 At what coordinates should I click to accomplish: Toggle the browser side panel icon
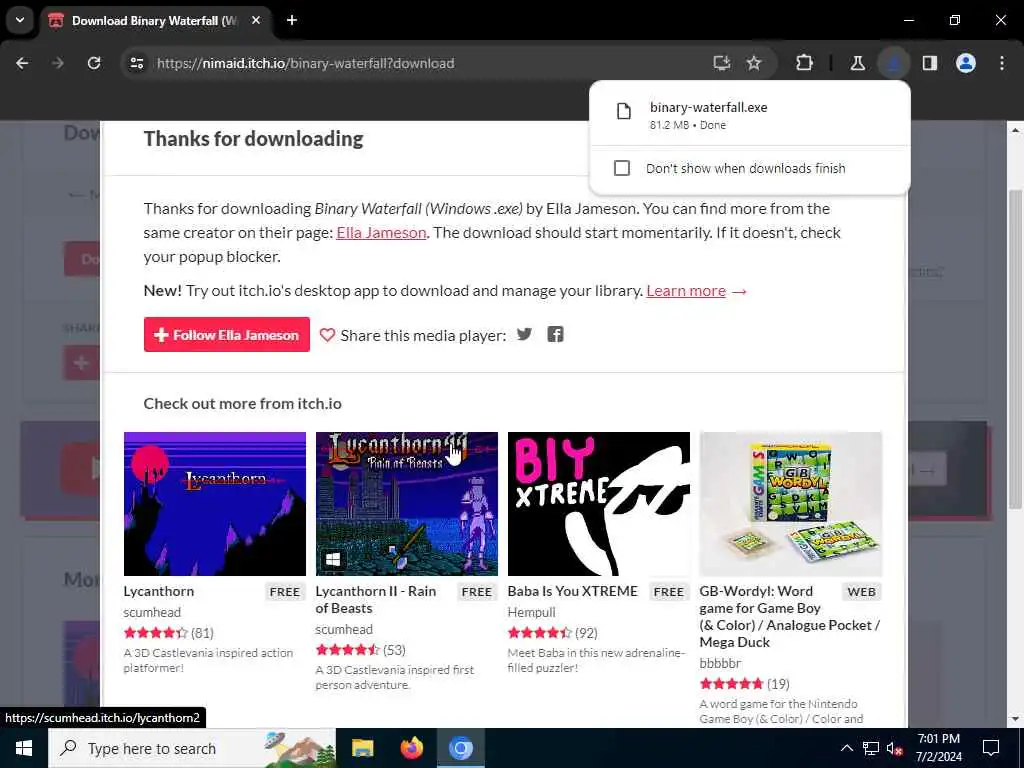(930, 63)
